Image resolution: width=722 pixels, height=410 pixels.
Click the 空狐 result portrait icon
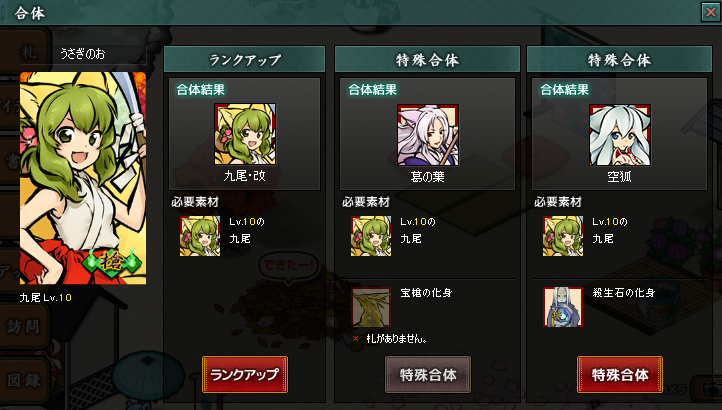[x=620, y=135]
